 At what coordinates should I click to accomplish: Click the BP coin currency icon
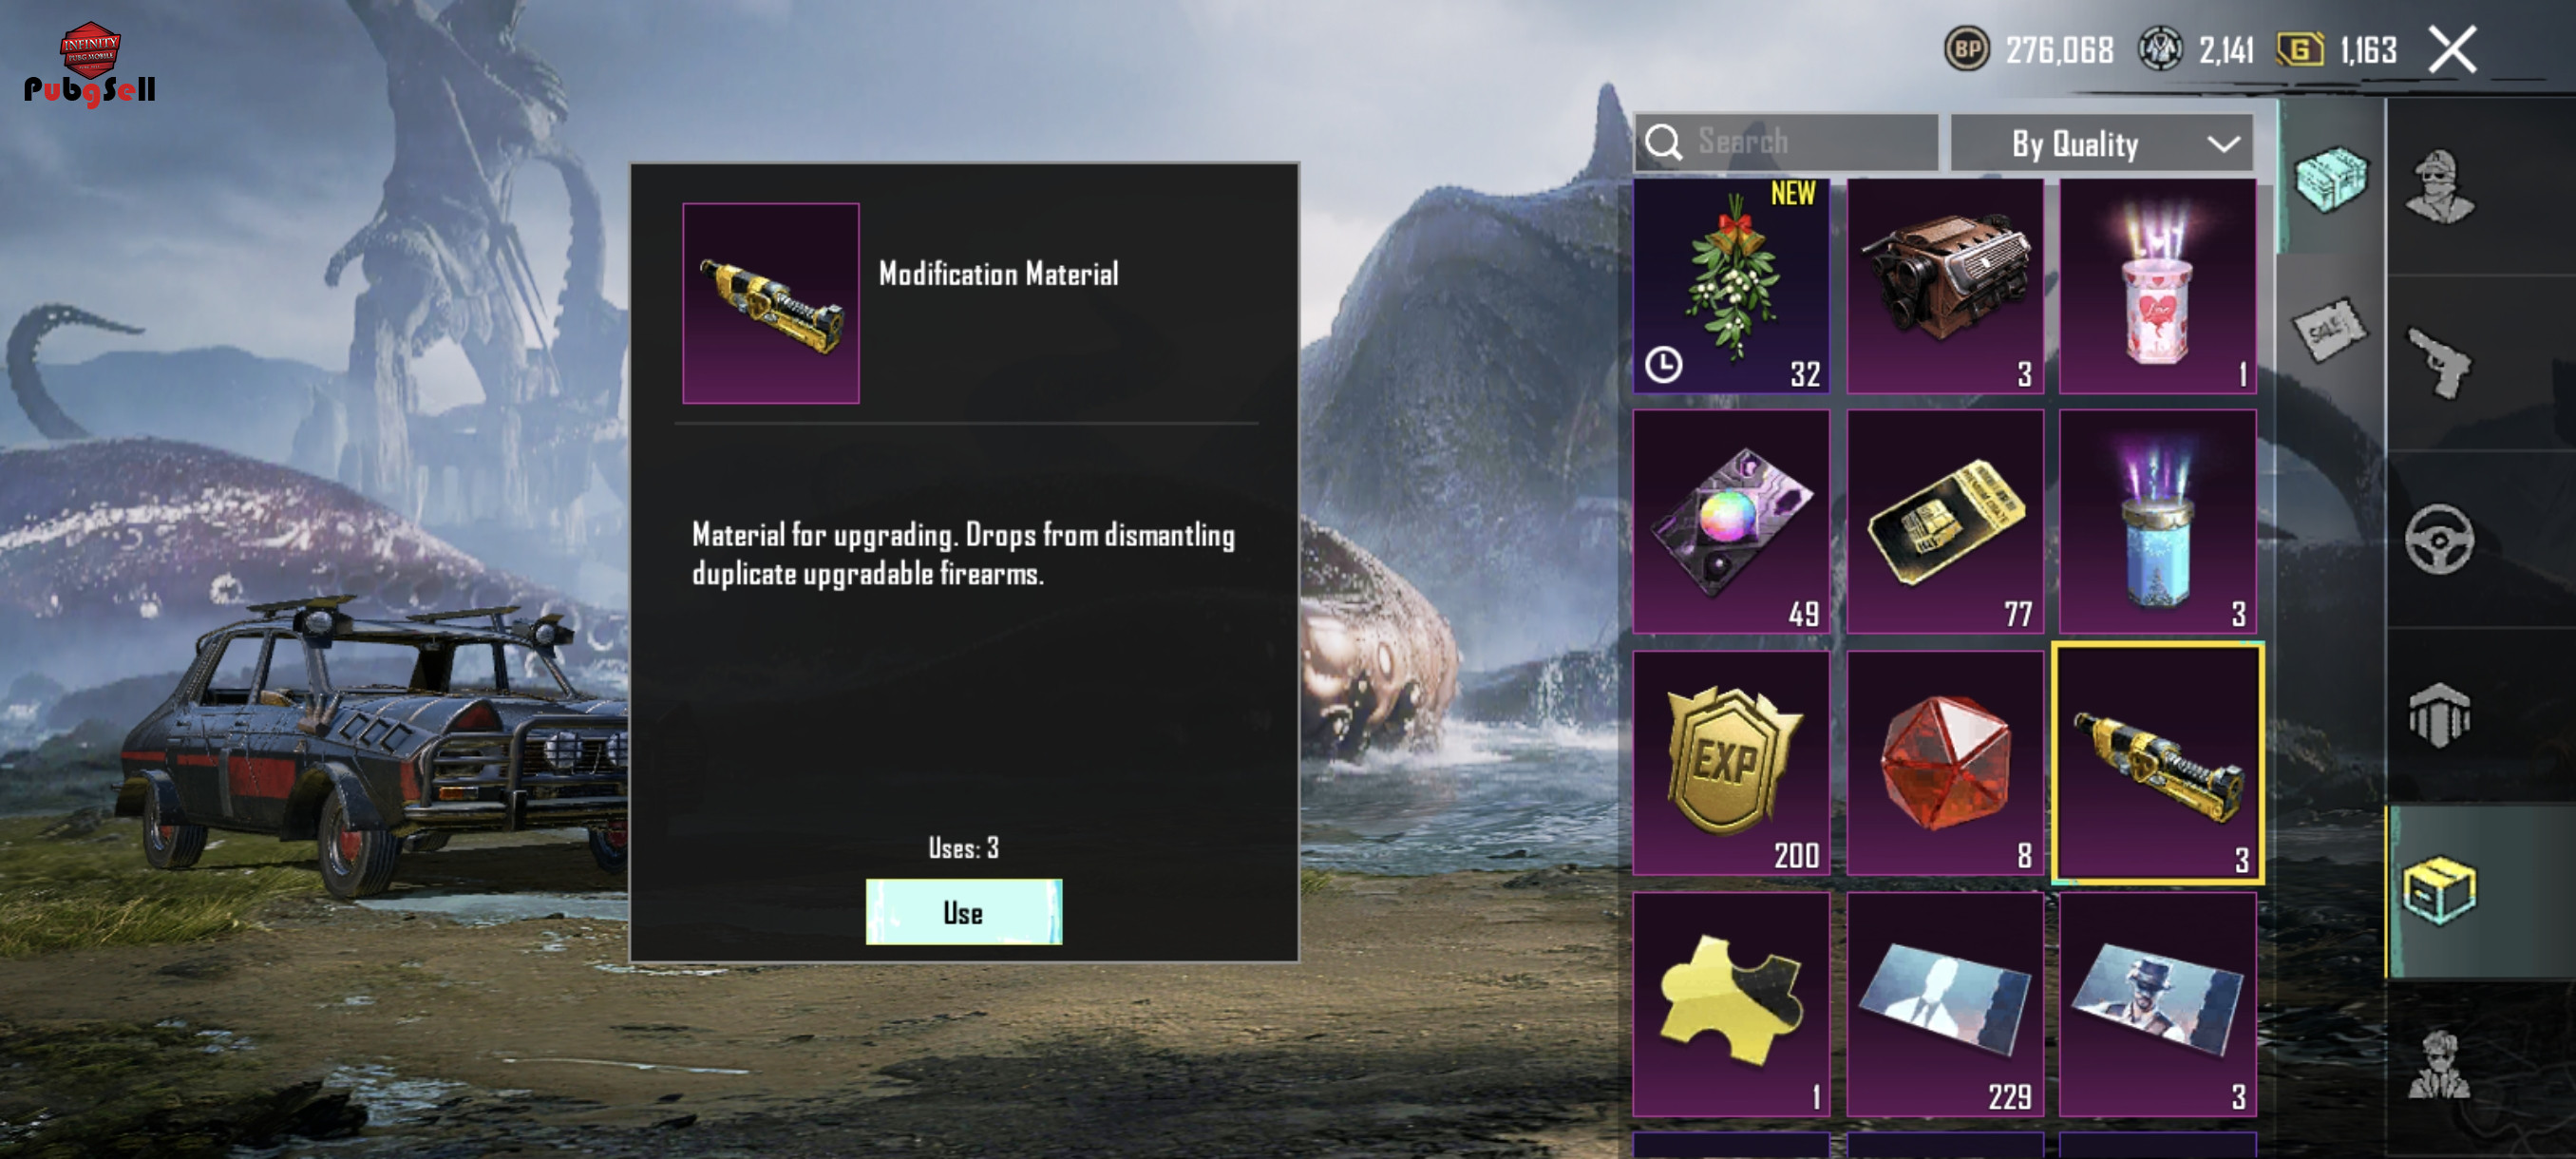coord(1967,49)
